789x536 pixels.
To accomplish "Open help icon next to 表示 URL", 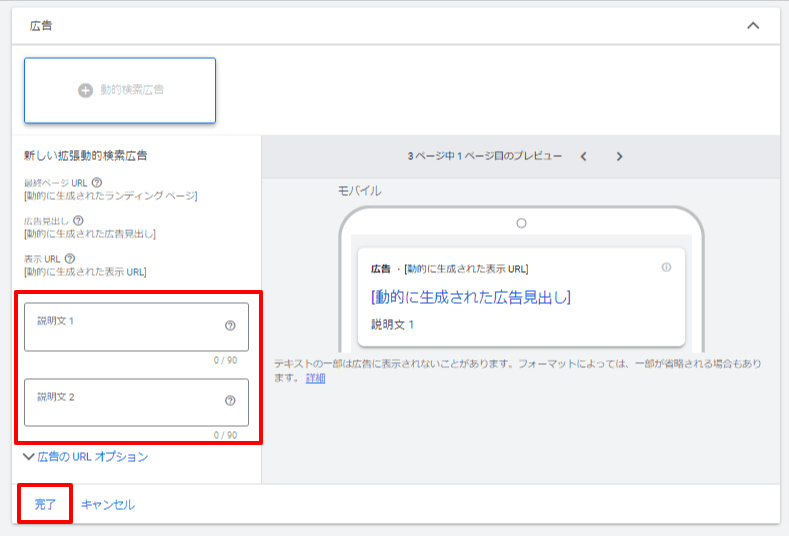I will coord(70,259).
